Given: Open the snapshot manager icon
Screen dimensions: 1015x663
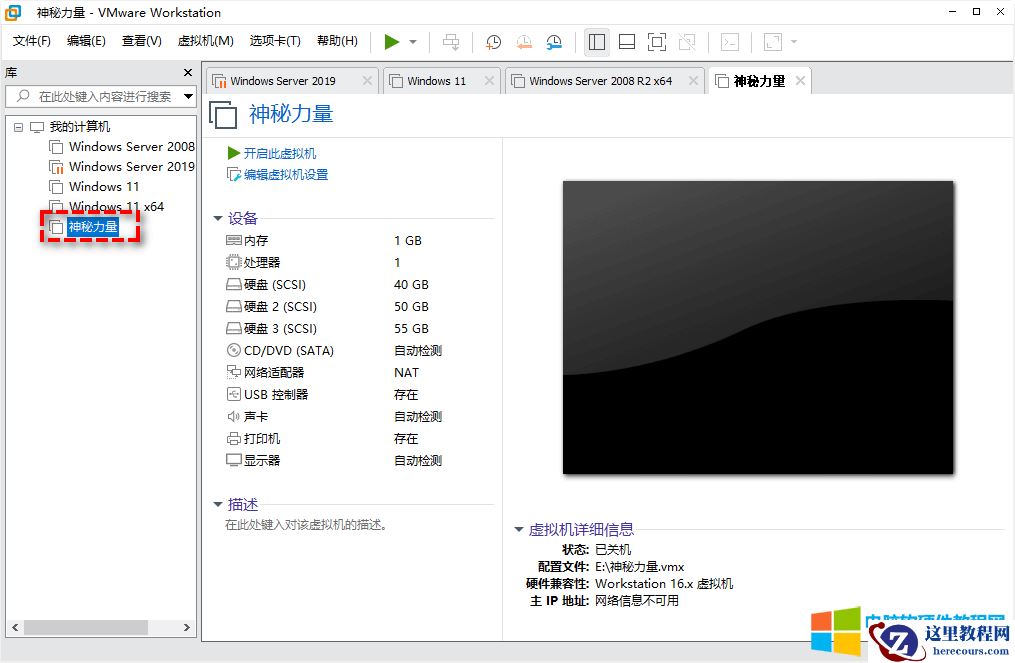Looking at the screenshot, I should [554, 42].
